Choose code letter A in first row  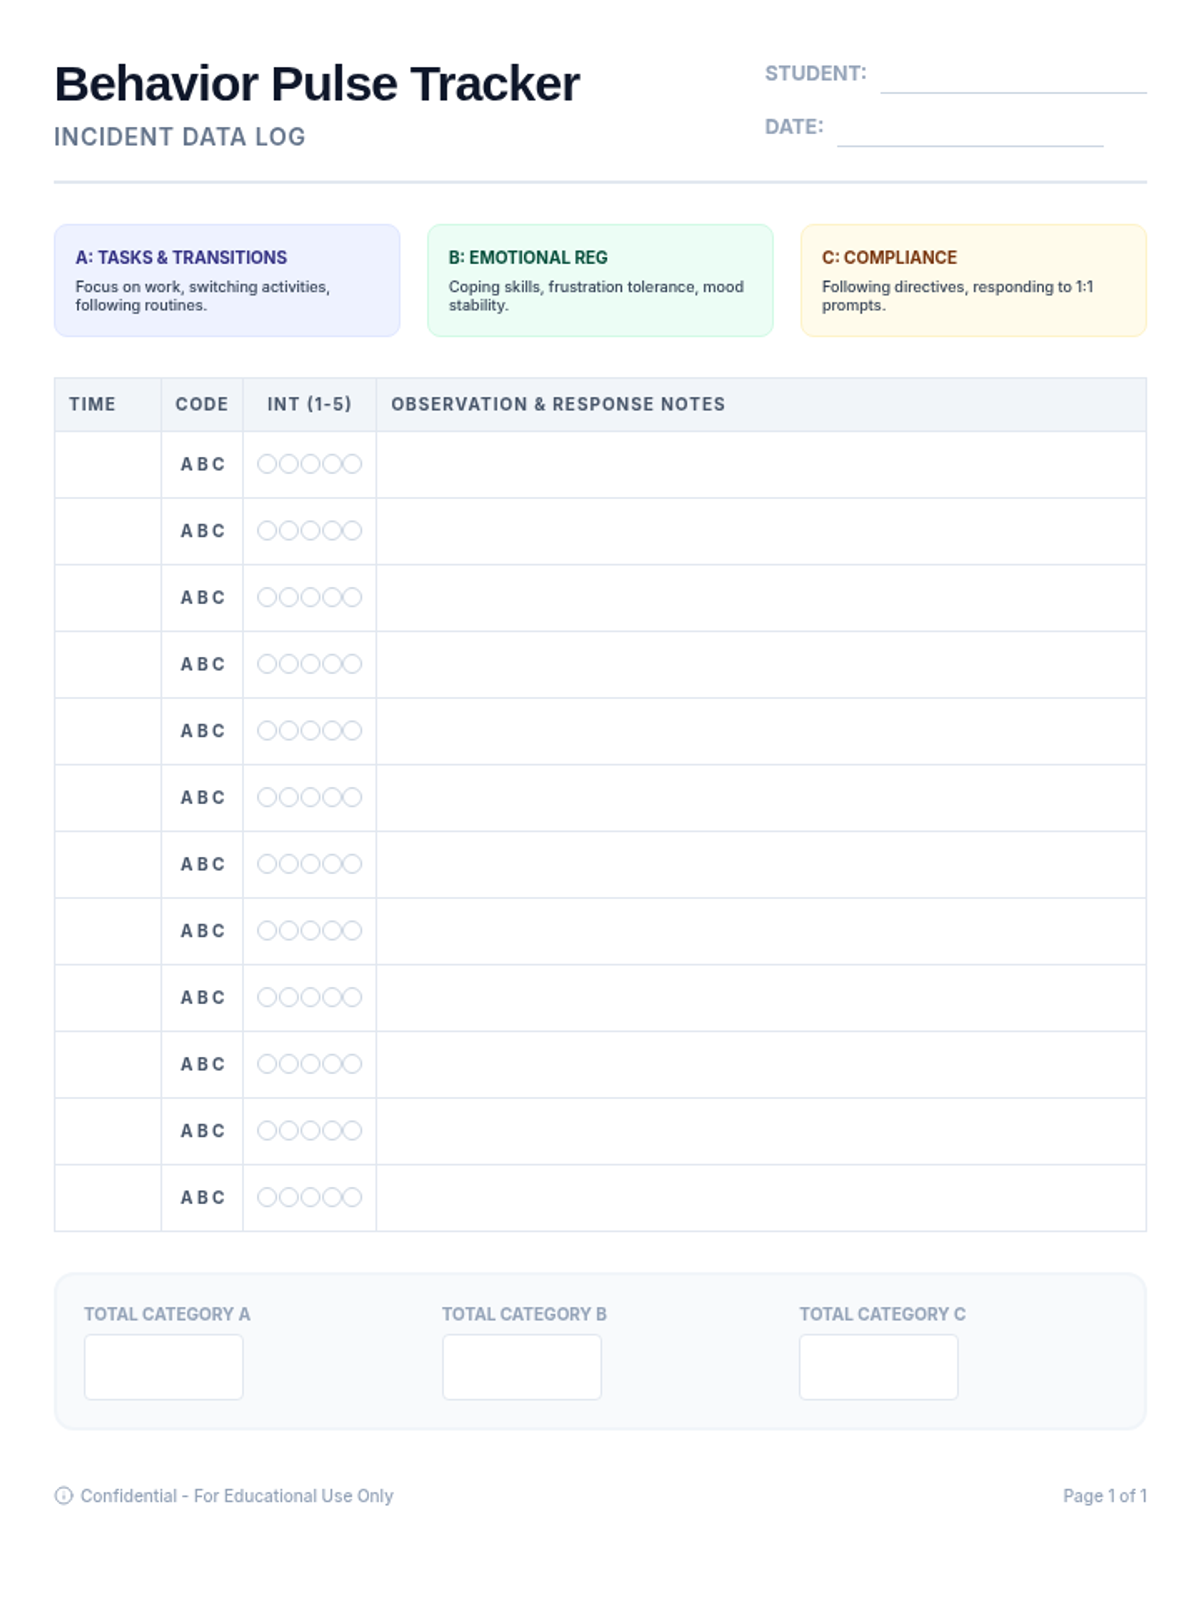tap(186, 464)
